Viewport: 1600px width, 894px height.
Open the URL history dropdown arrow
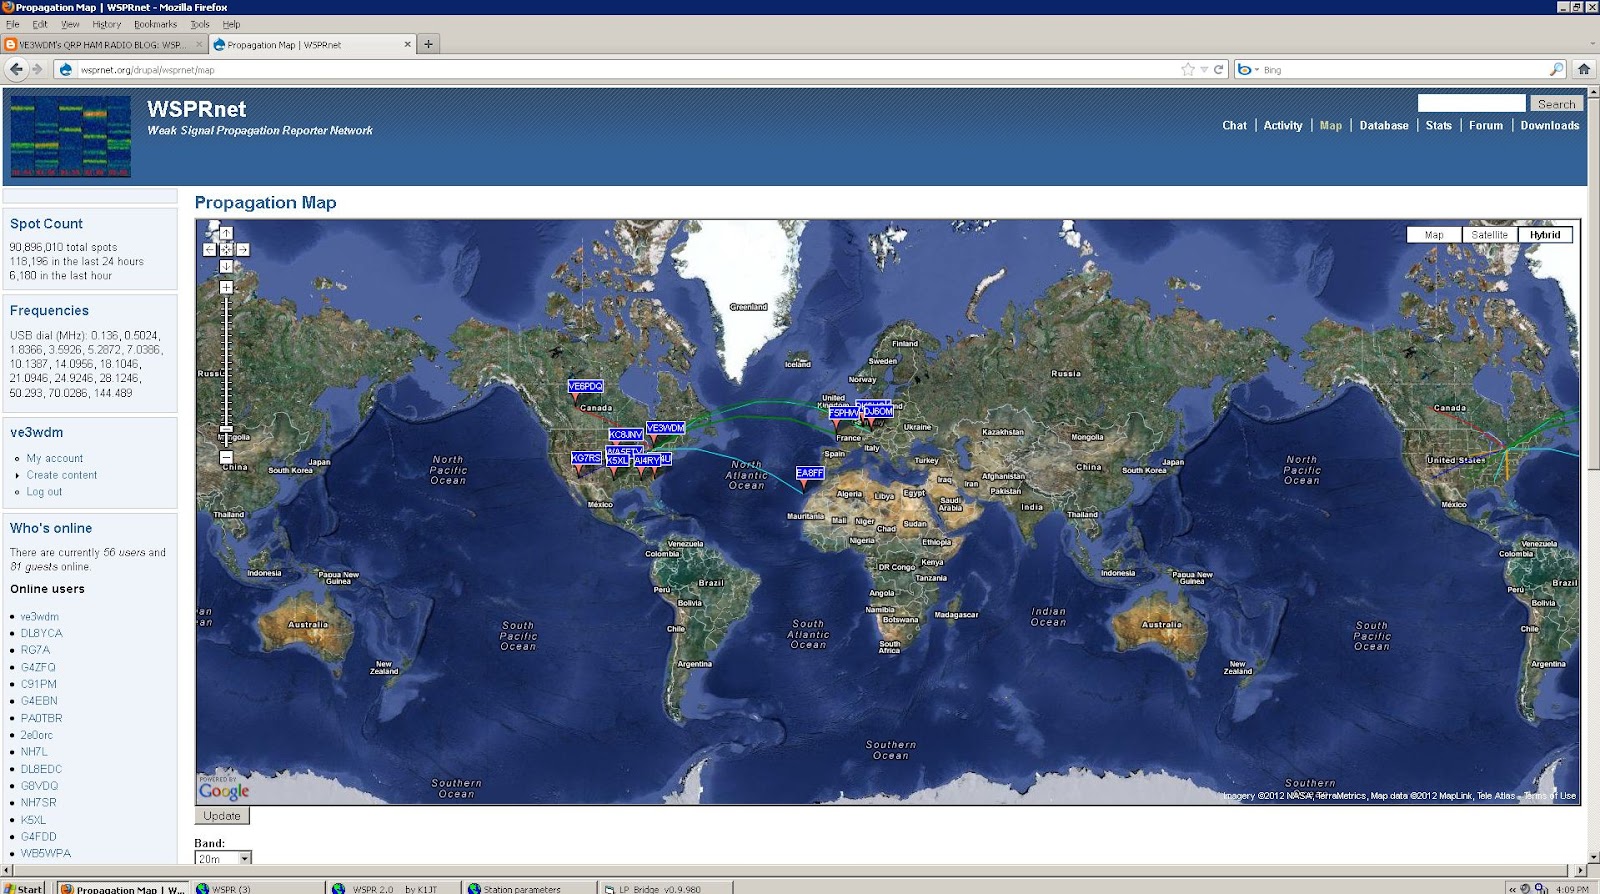pyautogui.click(x=1205, y=69)
